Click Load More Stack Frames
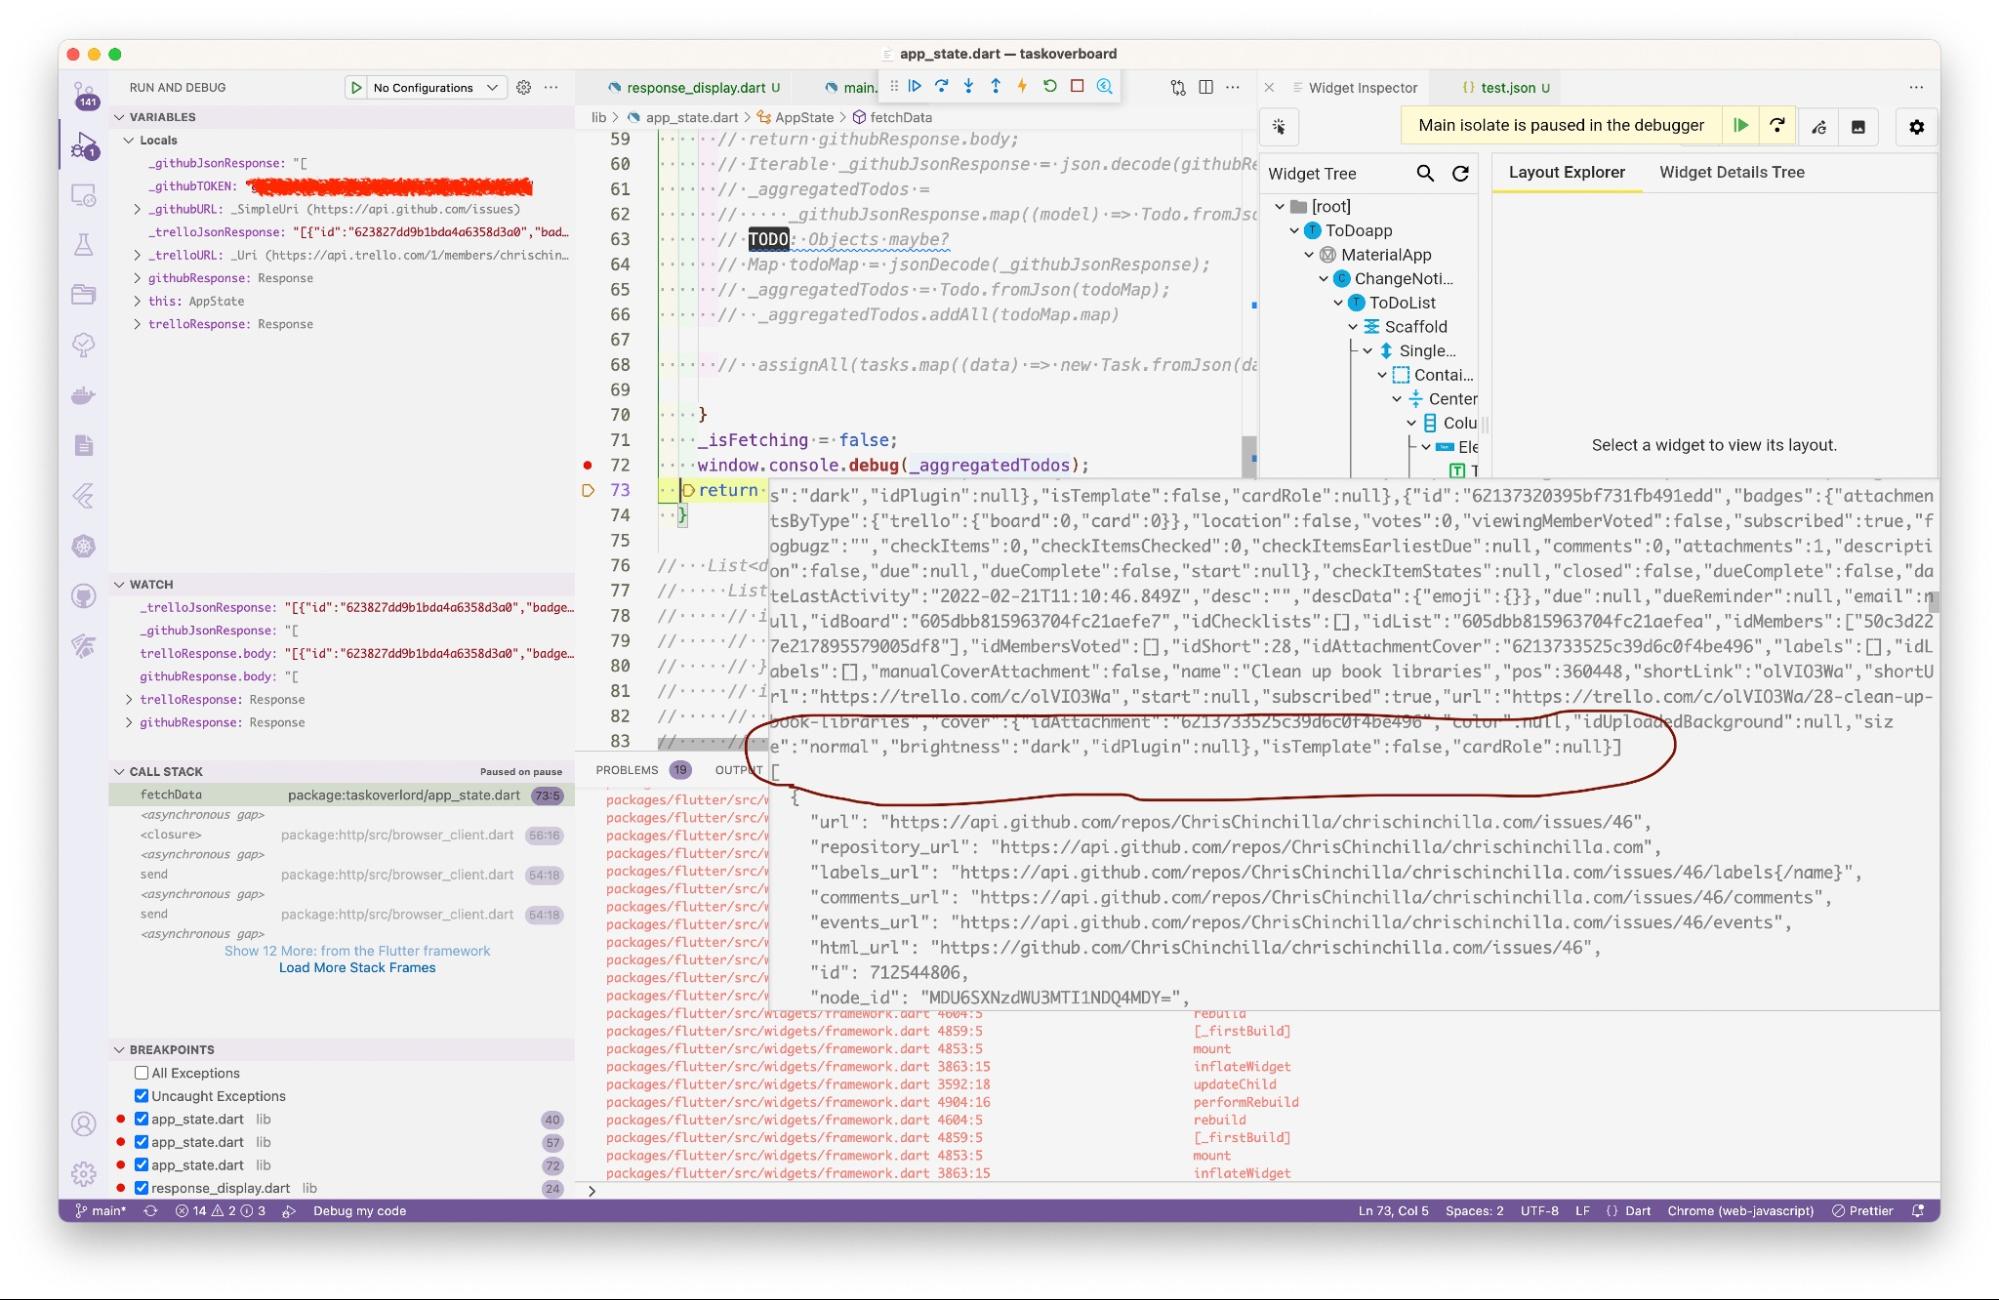 pos(358,967)
